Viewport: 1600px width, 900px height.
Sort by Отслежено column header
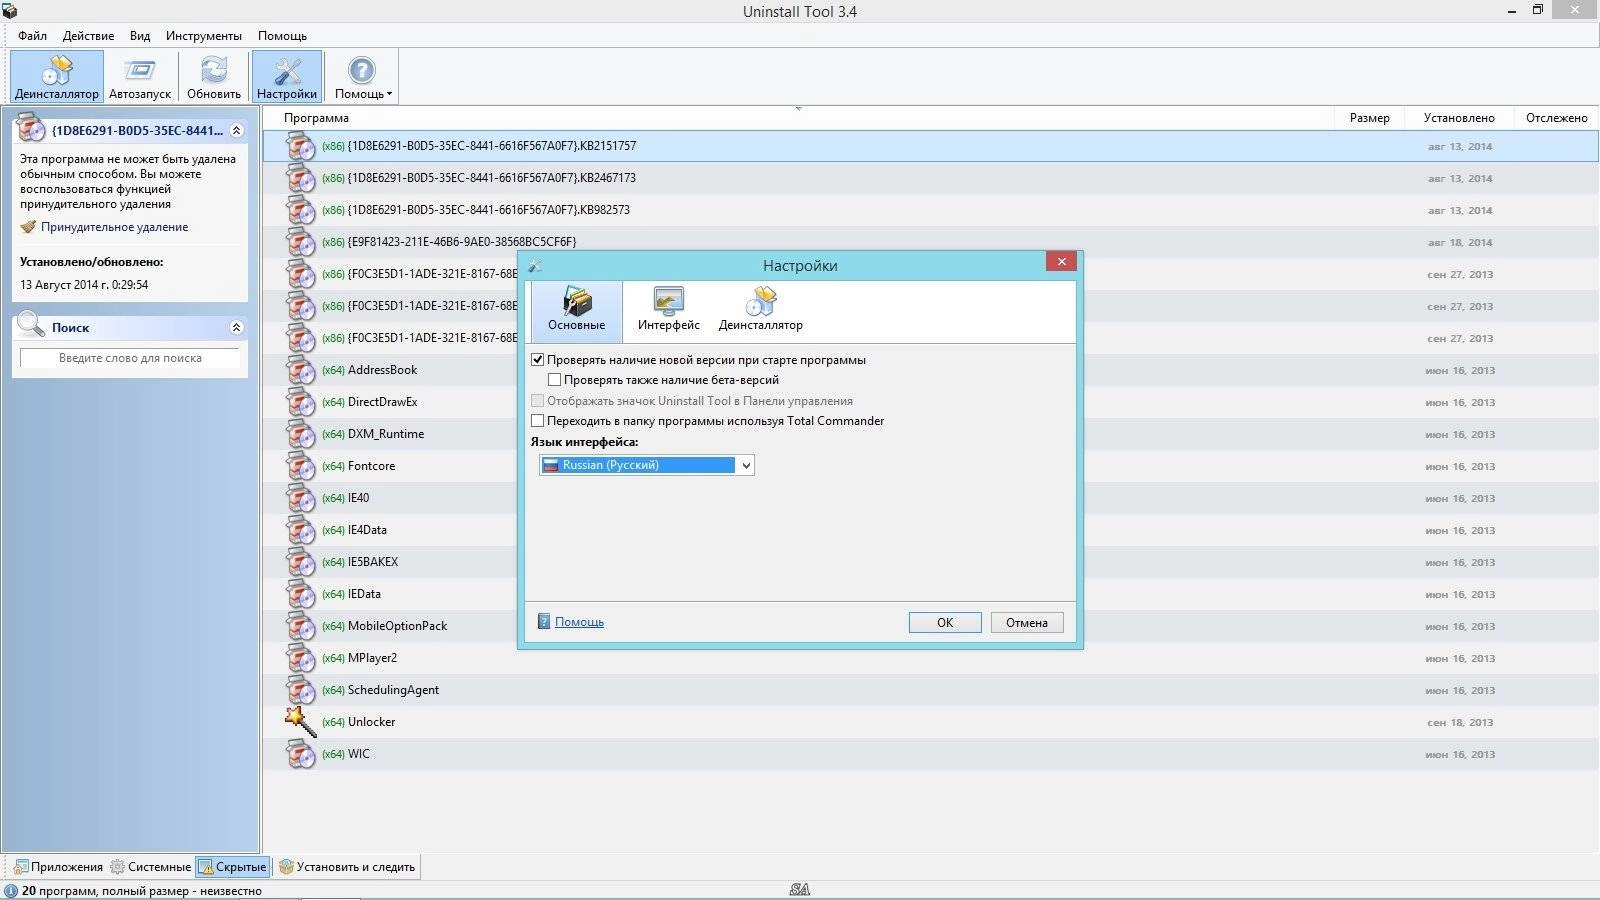1556,118
